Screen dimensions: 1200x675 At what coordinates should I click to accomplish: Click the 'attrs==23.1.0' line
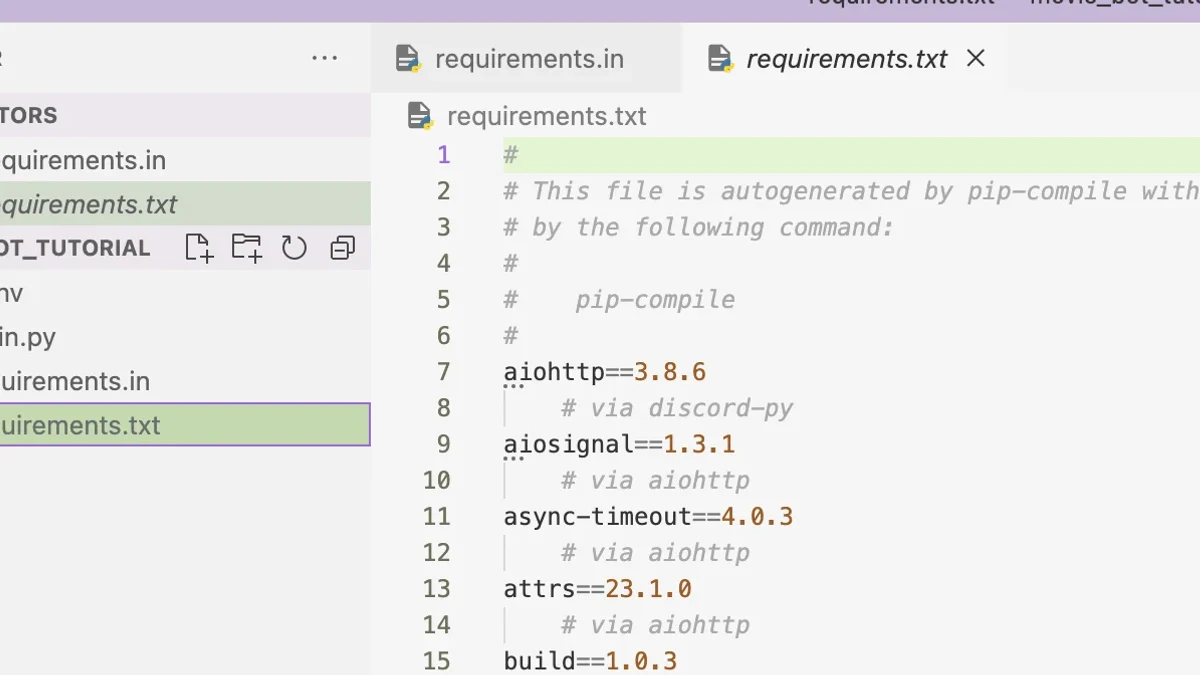(598, 588)
